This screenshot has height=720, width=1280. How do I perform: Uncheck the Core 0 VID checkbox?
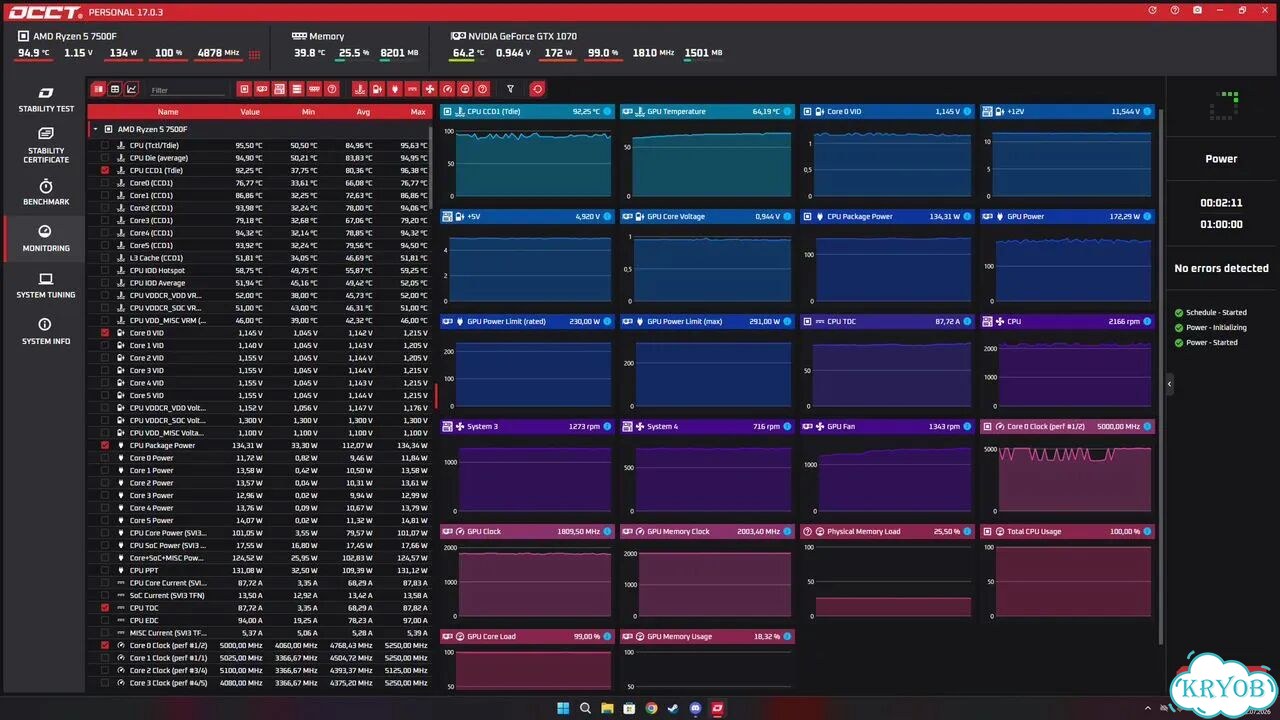click(x=105, y=333)
